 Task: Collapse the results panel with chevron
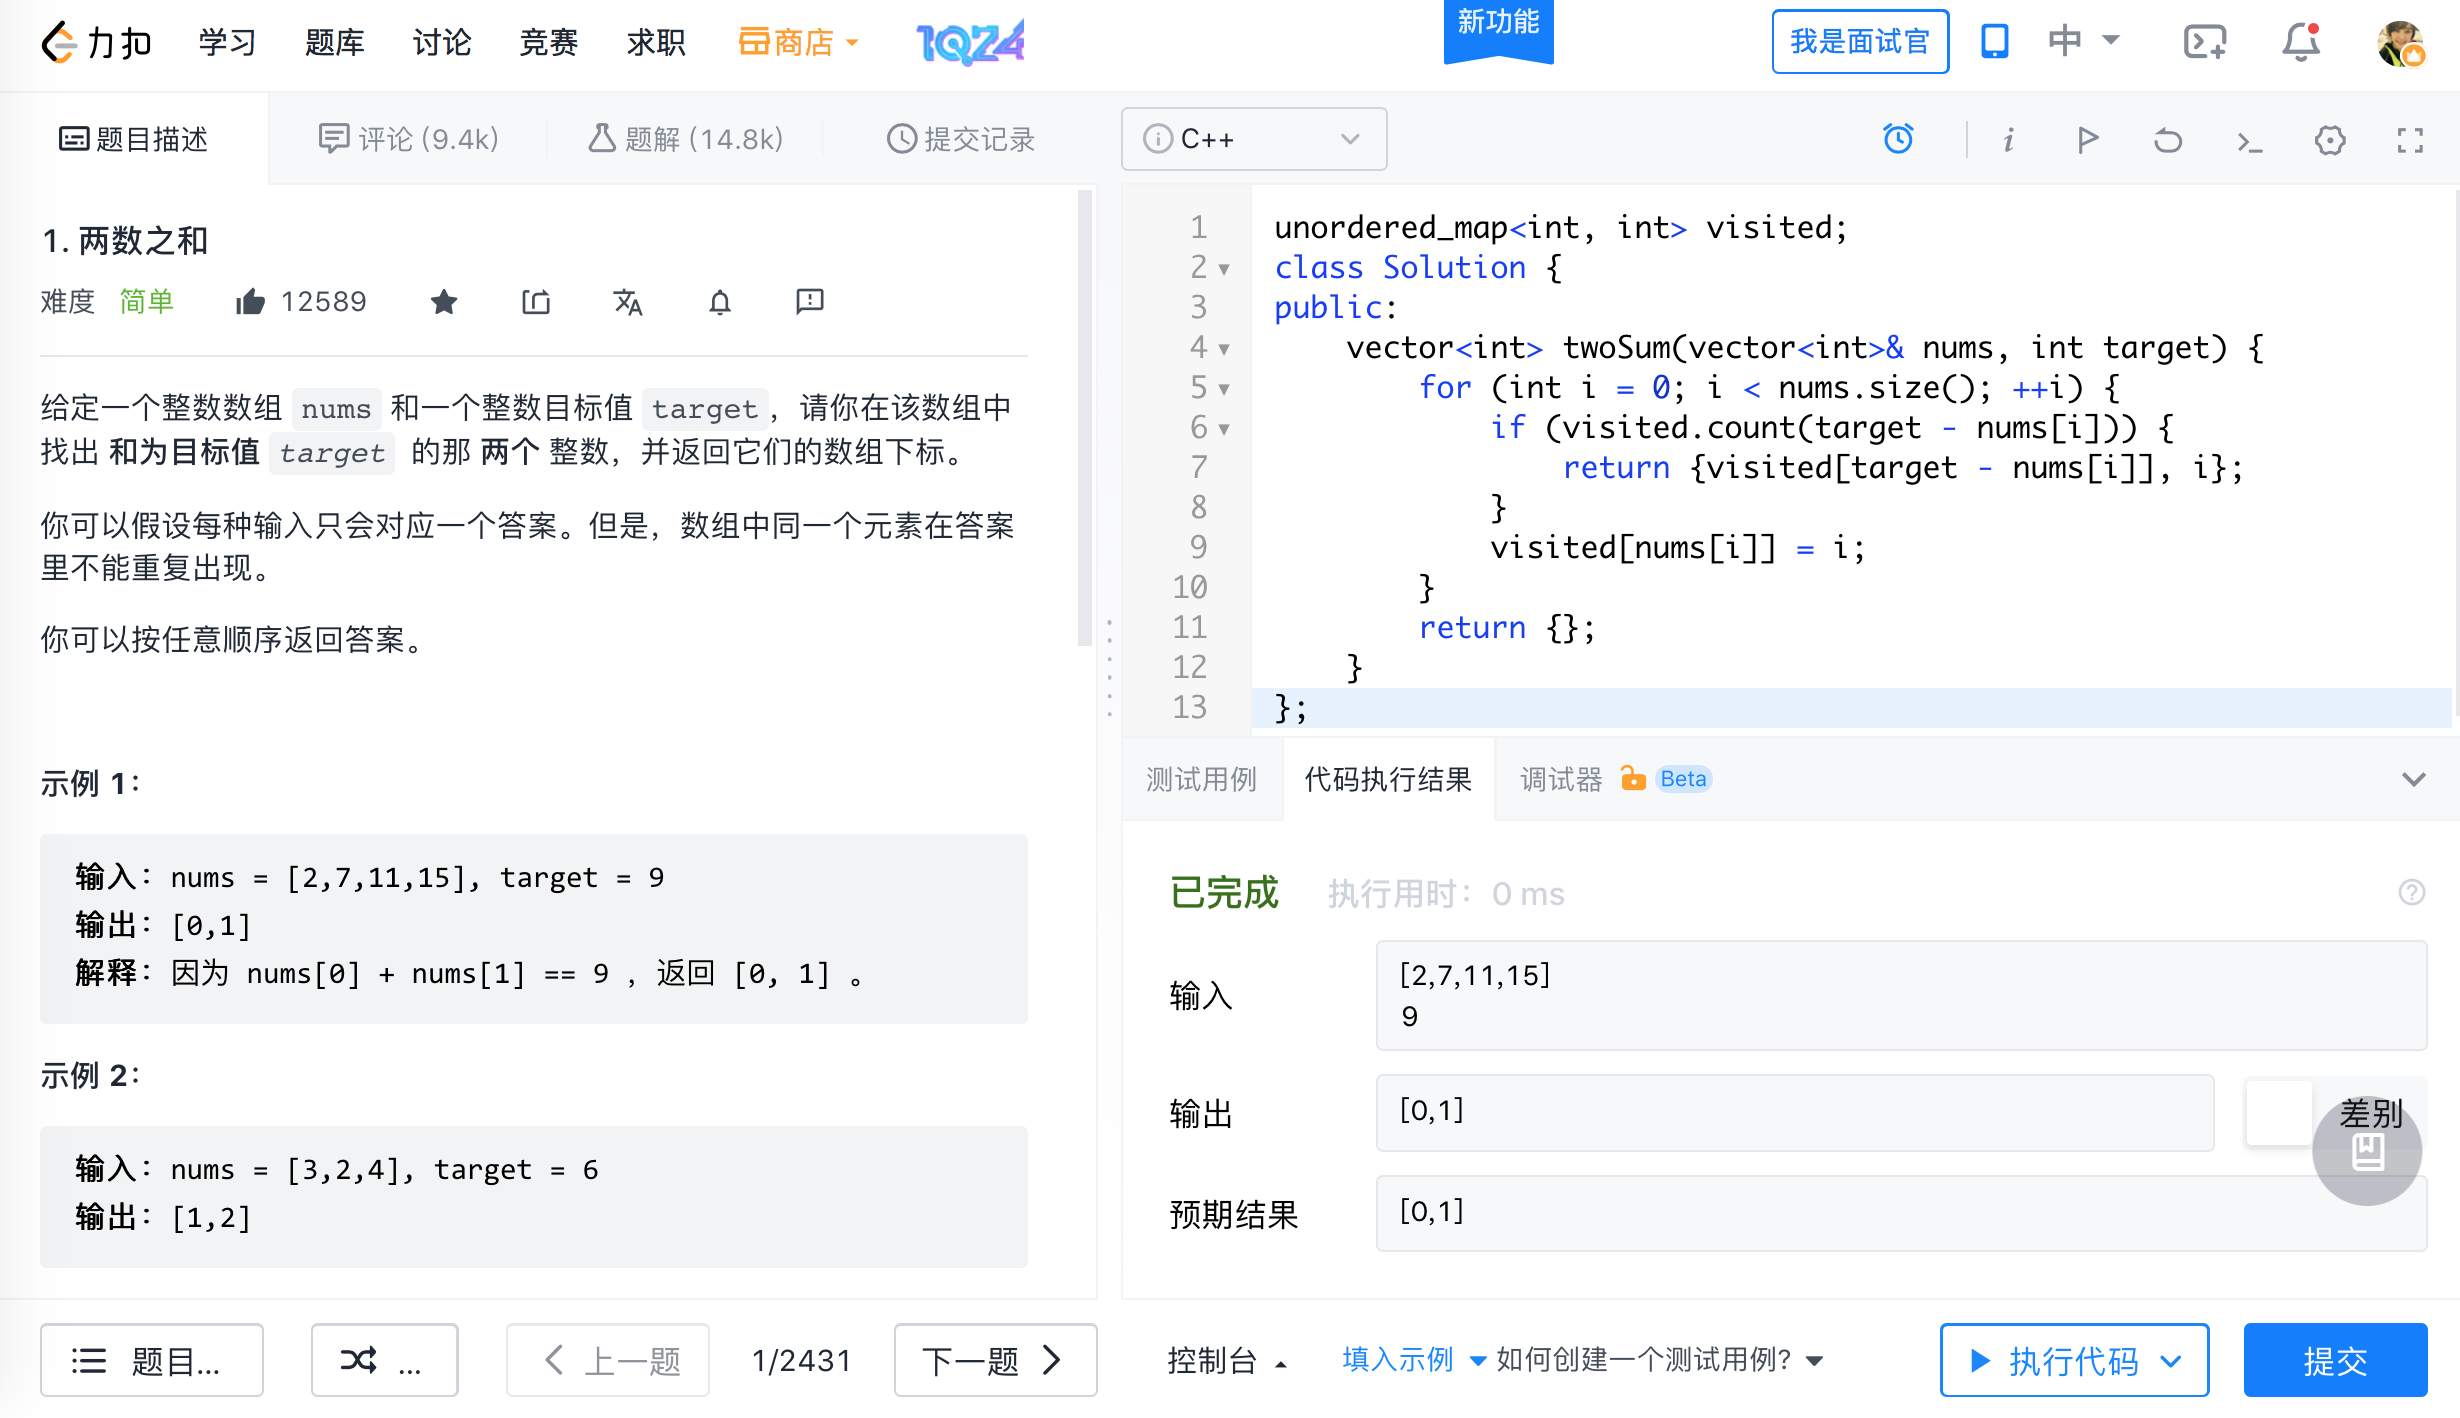[x=2413, y=779]
